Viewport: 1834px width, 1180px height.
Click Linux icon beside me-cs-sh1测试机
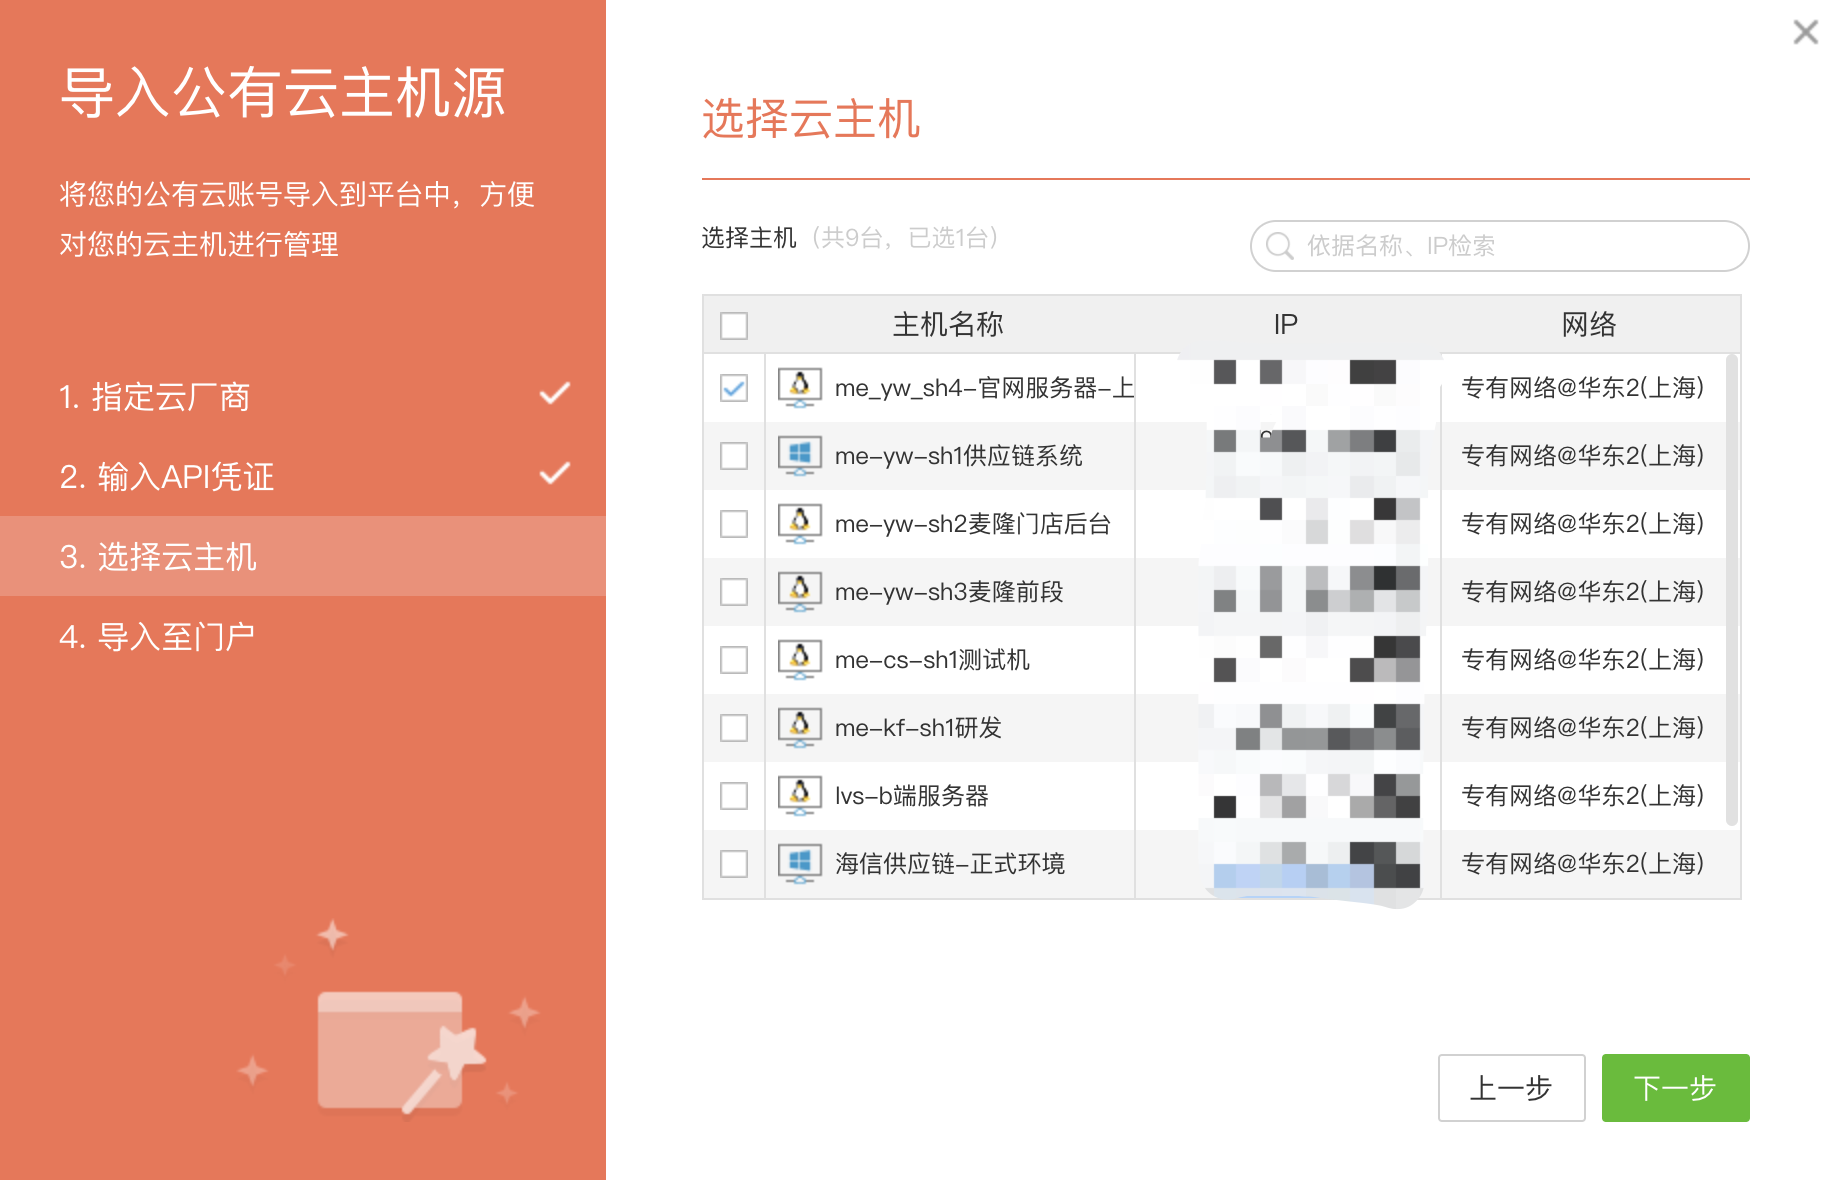(799, 659)
